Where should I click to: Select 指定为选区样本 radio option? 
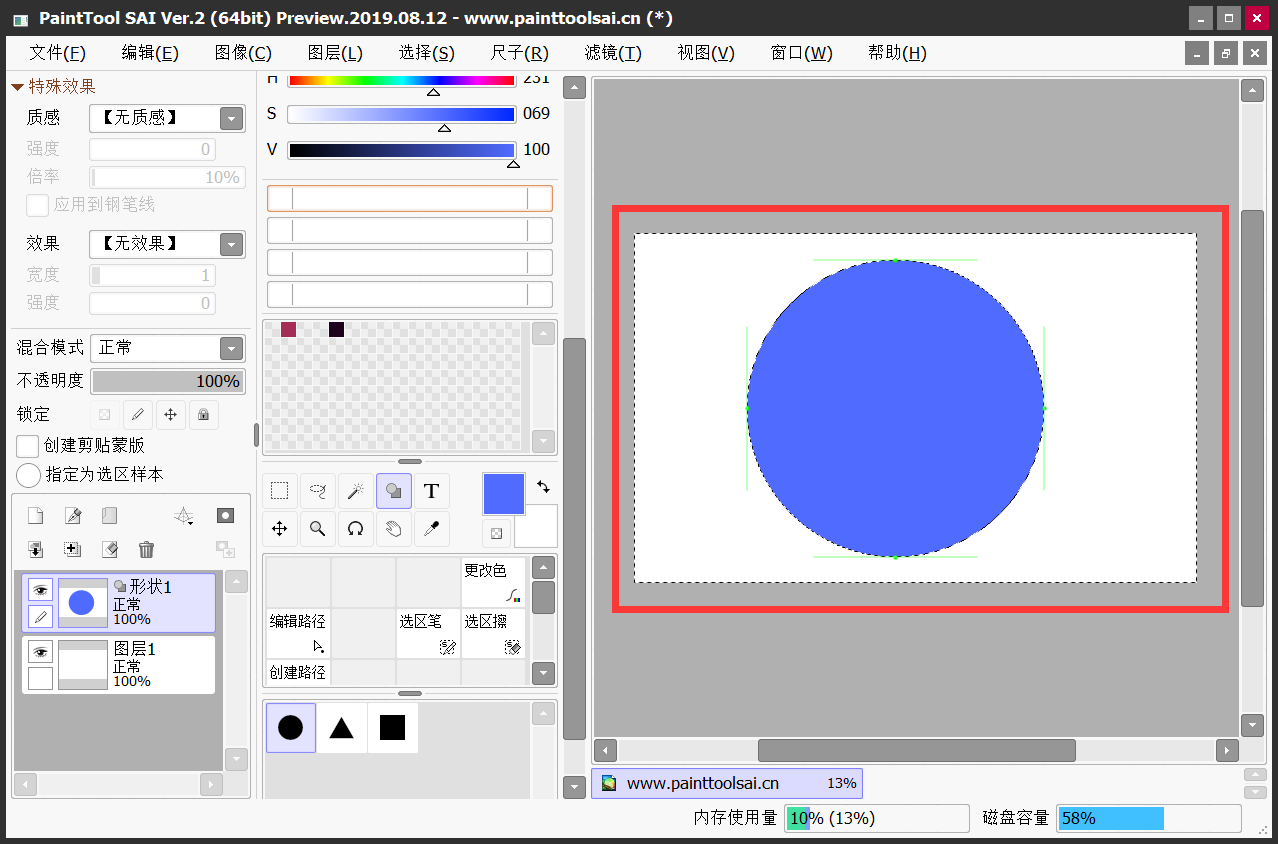click(x=29, y=475)
